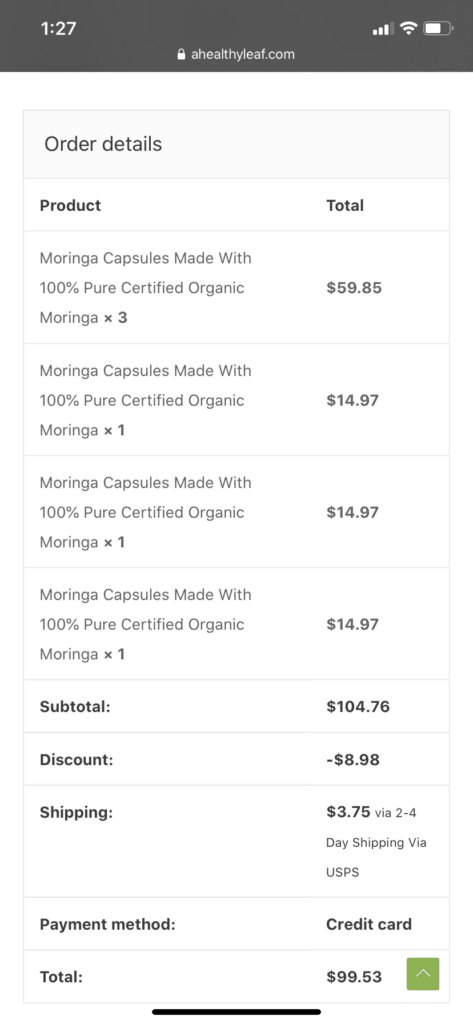Click the -$8.98 discount amount
The image size is (473, 1024).
pos(353,760)
